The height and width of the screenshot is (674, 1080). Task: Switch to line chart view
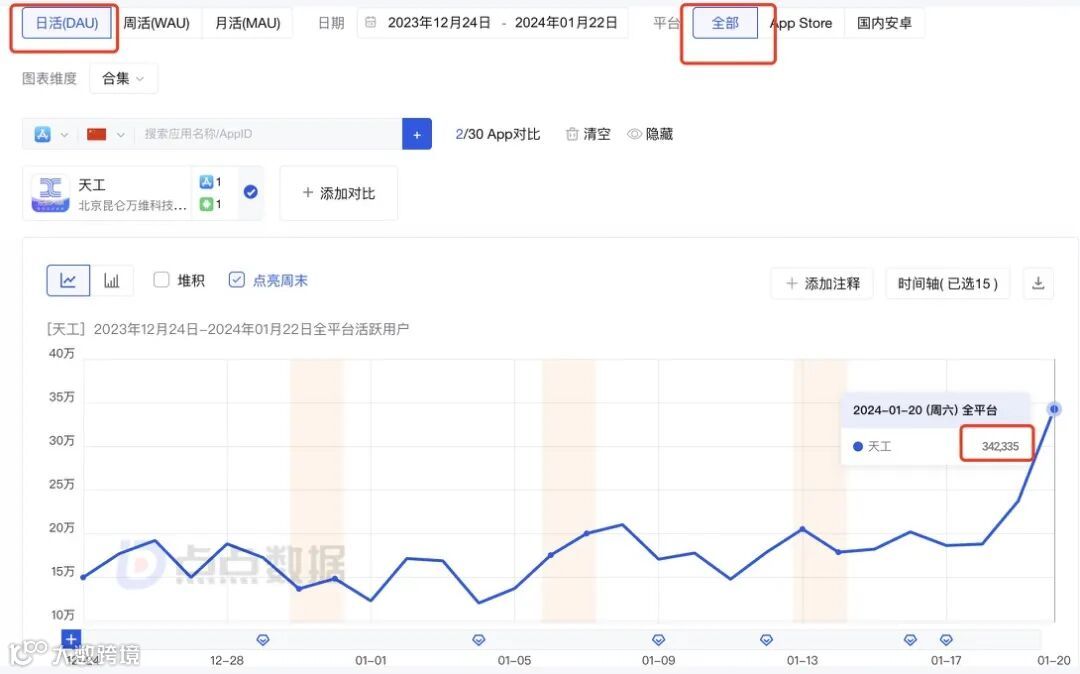click(x=68, y=281)
